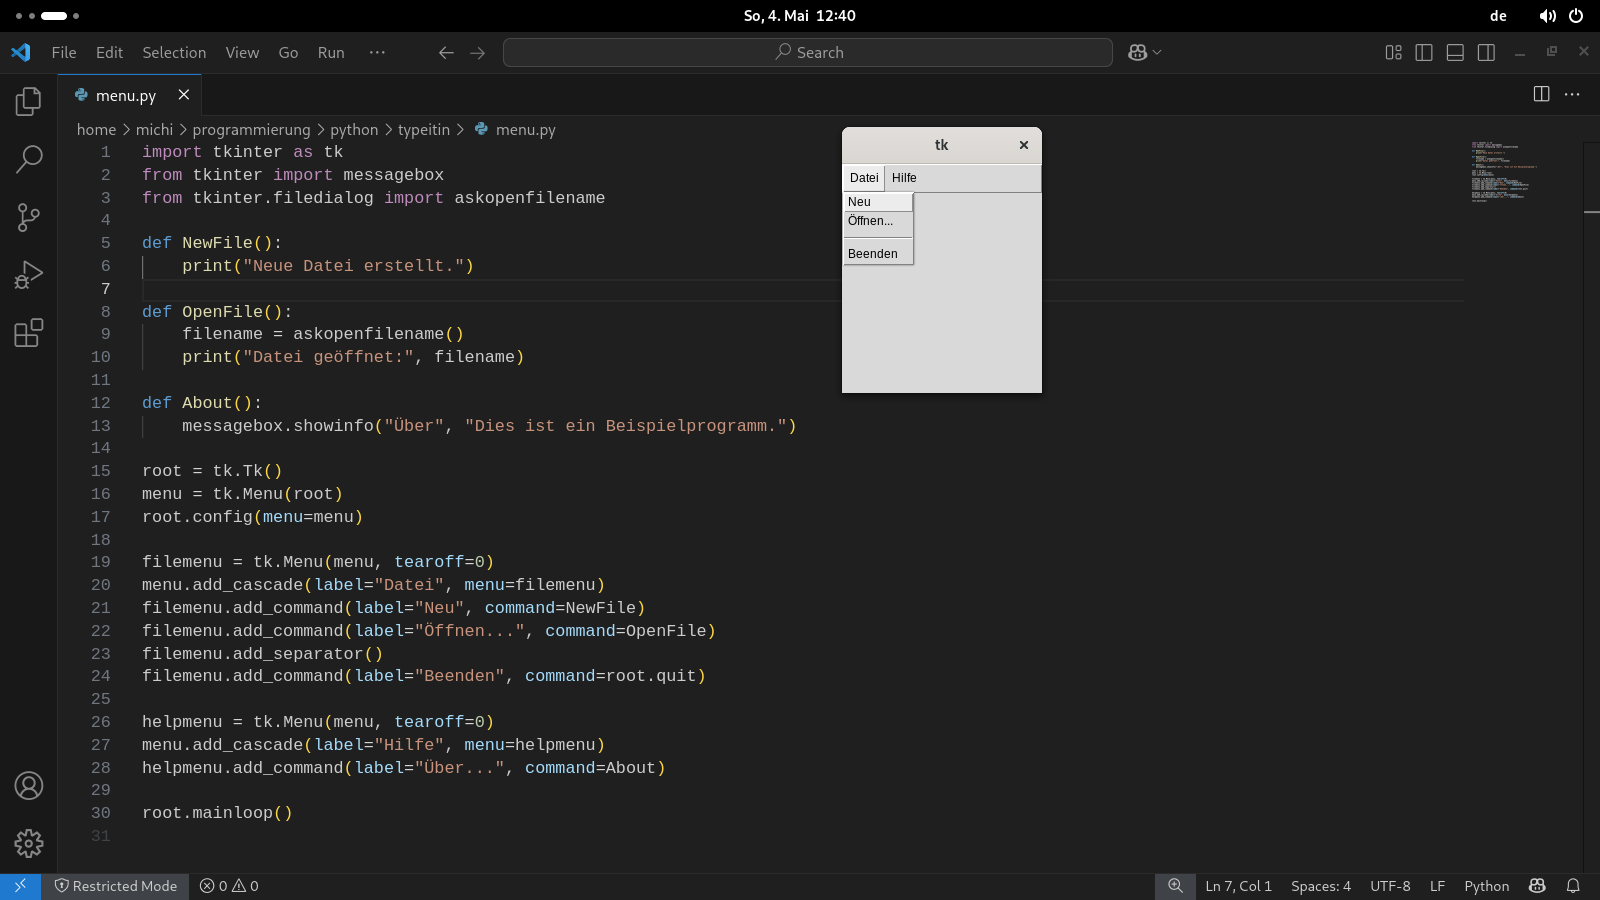Open the system clock calendar

coord(800,16)
